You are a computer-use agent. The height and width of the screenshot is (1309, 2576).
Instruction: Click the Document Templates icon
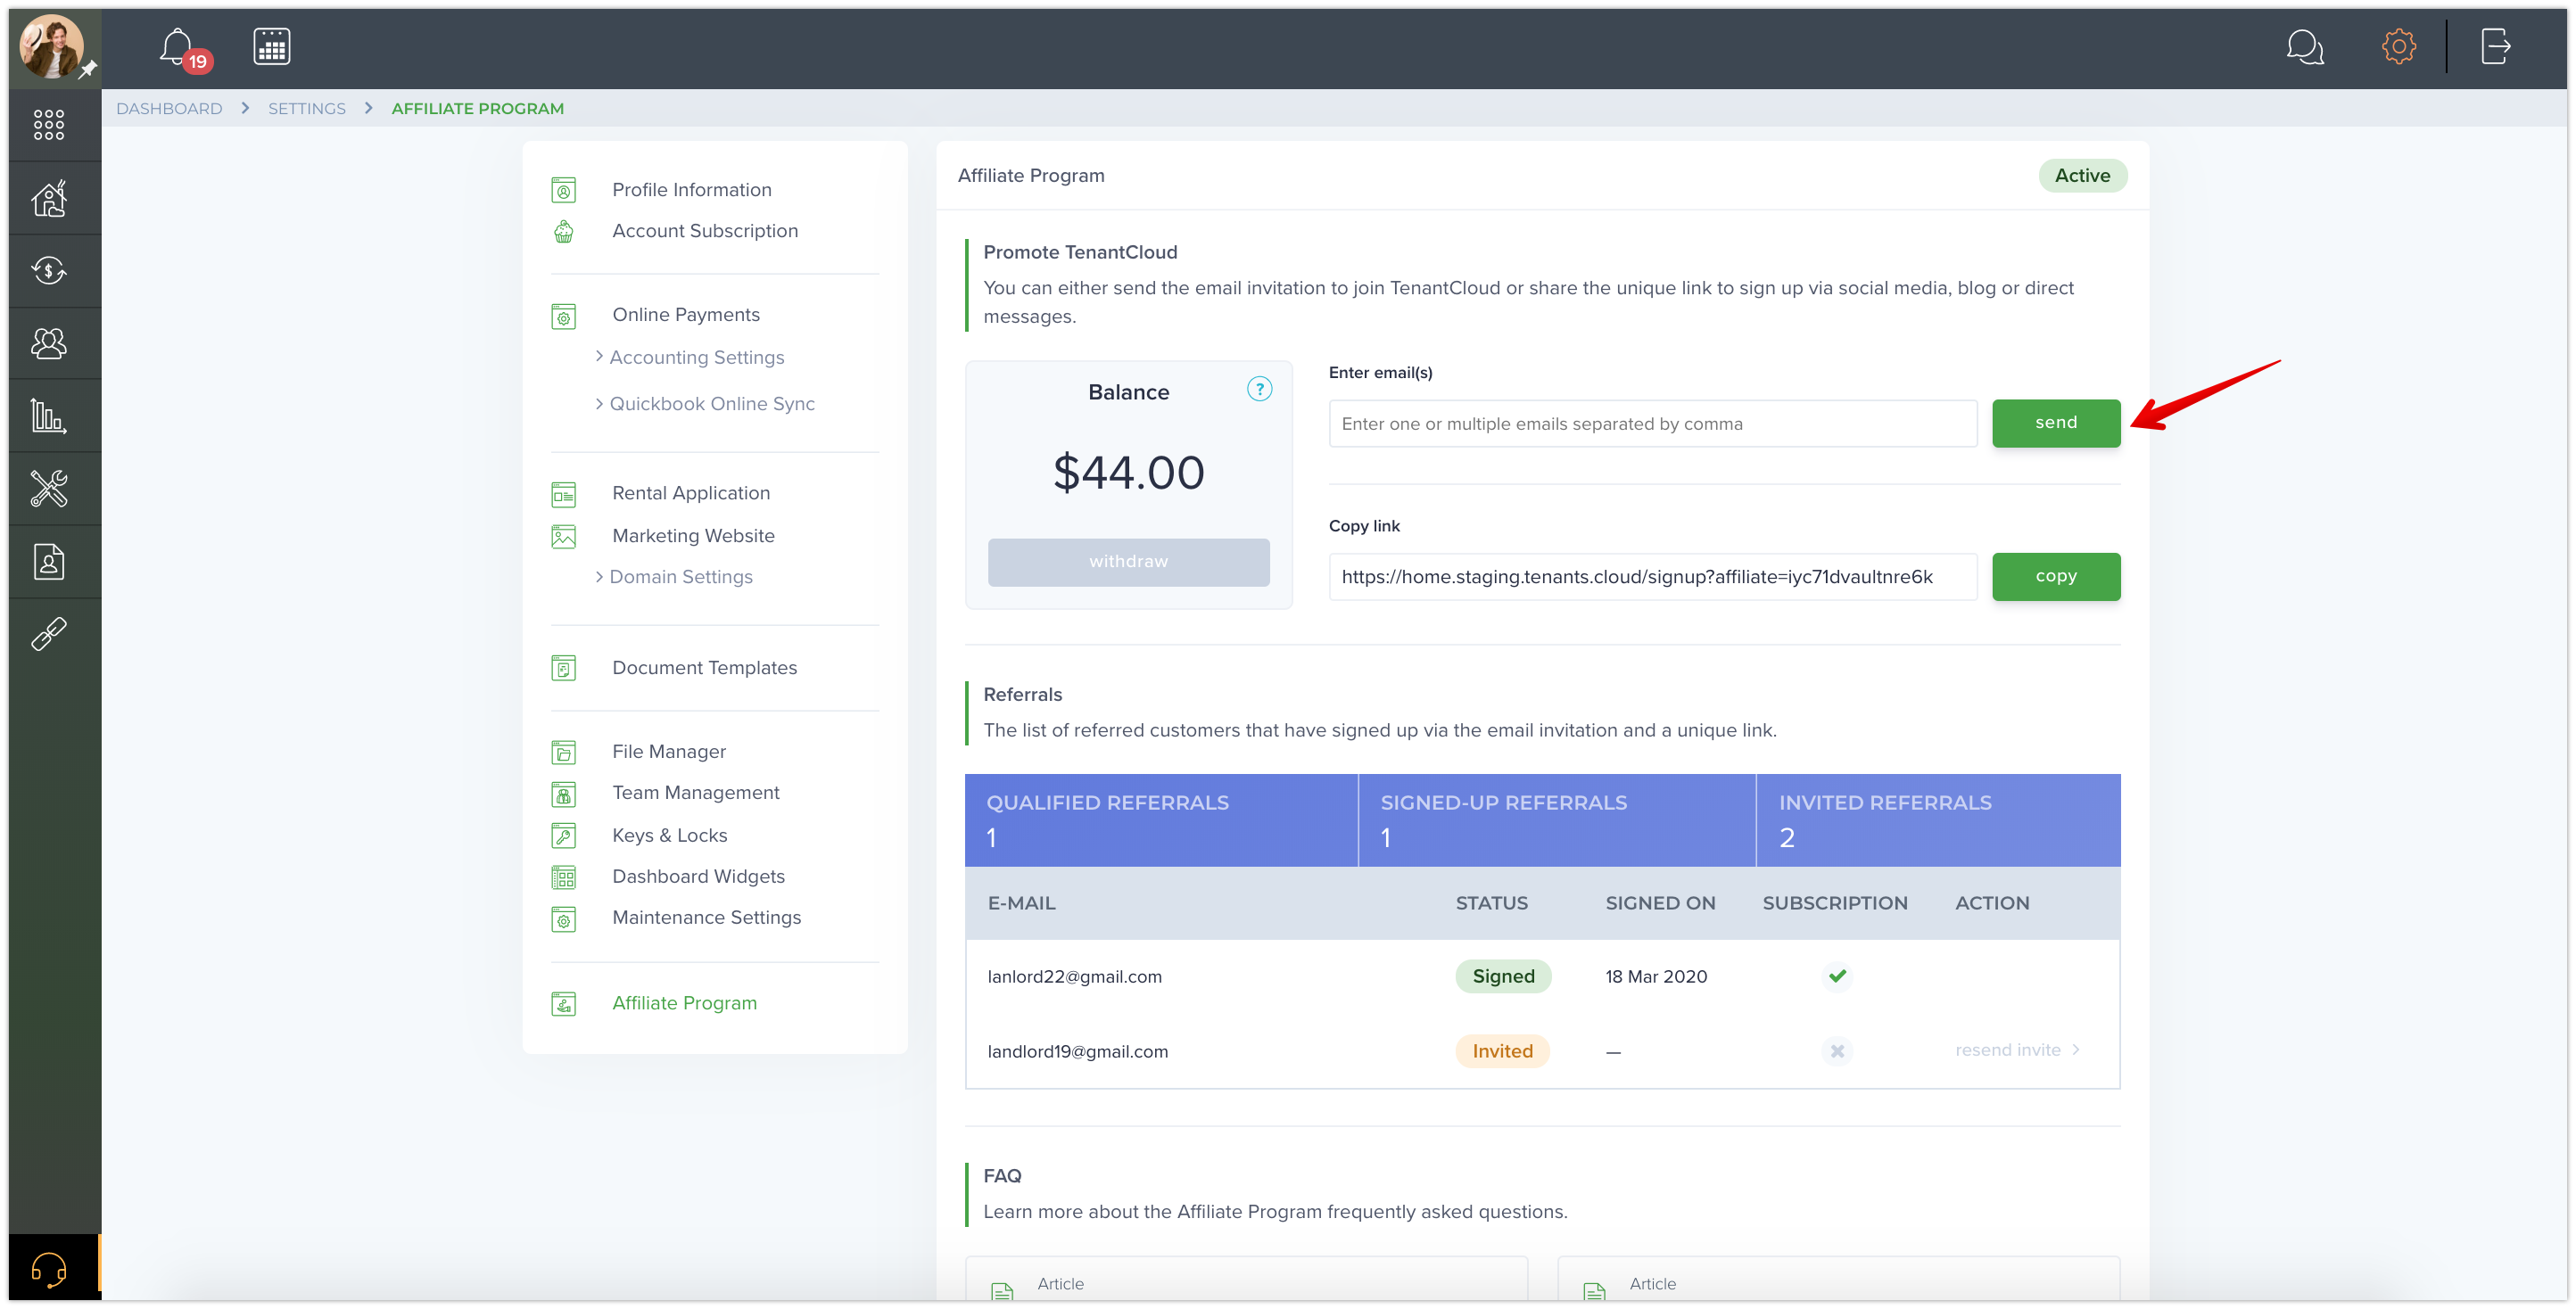click(564, 668)
